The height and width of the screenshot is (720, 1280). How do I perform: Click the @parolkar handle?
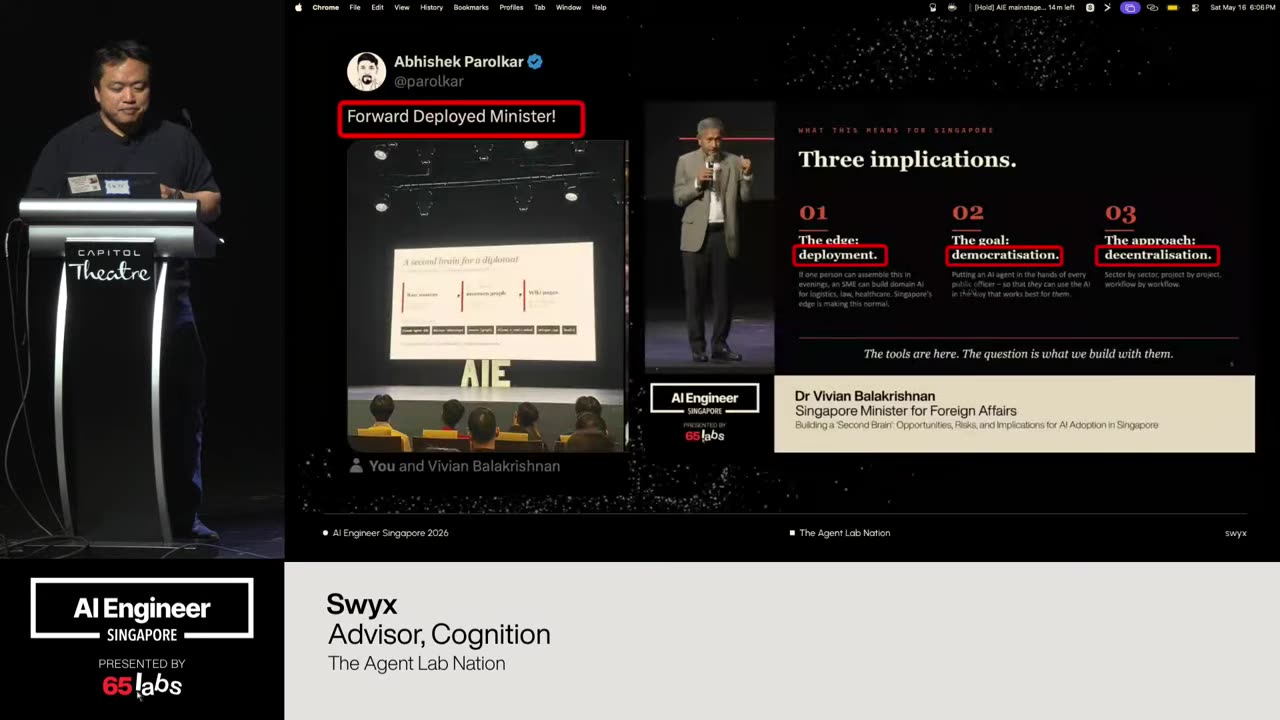tap(428, 81)
